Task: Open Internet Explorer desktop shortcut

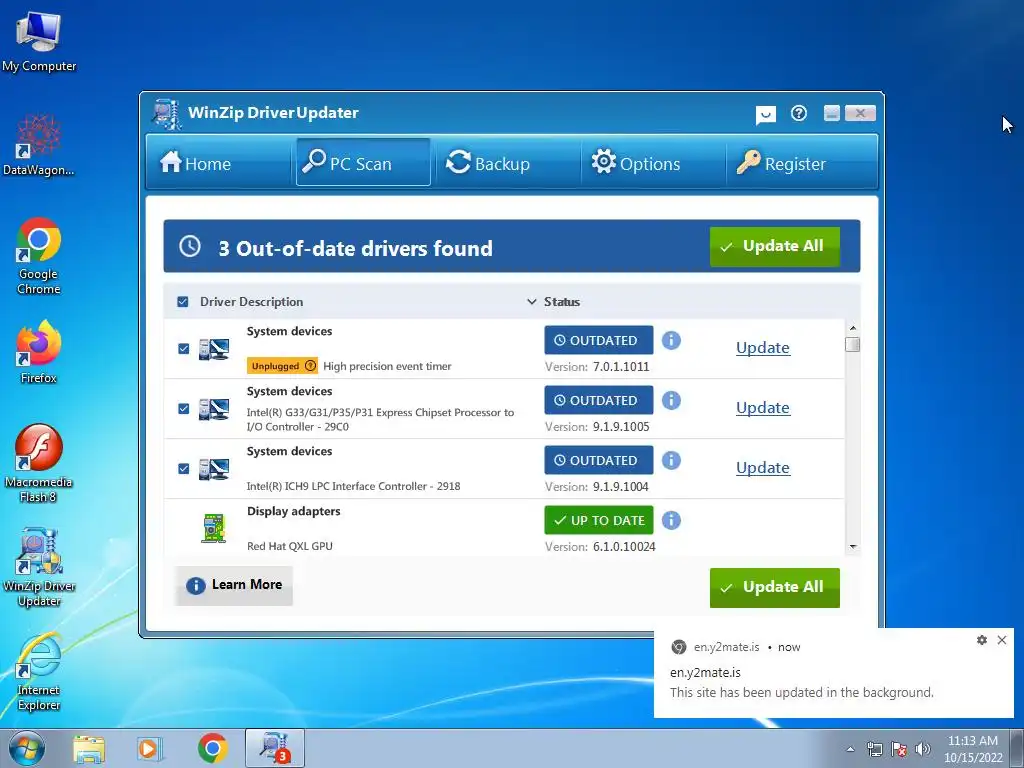Action: coord(39,673)
